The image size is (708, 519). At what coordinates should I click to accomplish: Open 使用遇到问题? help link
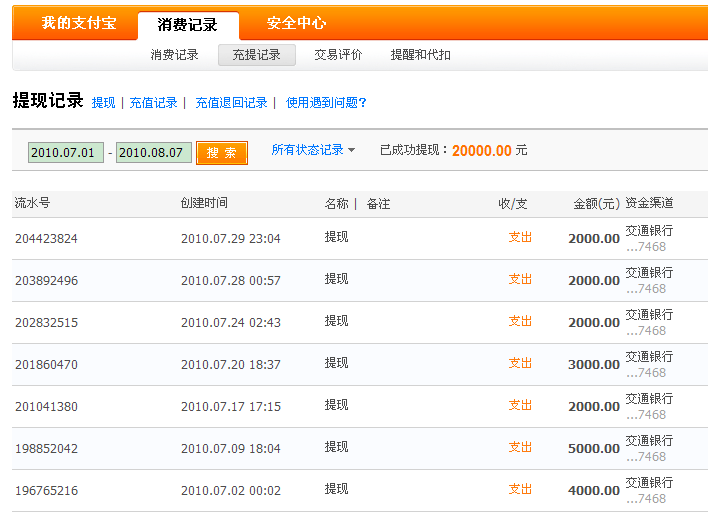coord(326,102)
